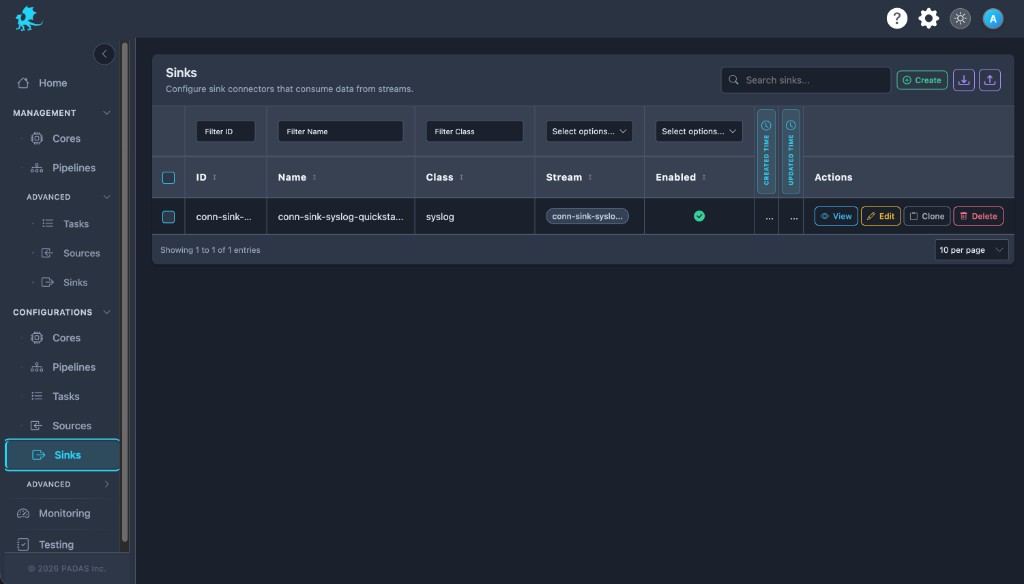This screenshot has height=584, width=1024.
Task: Click the Filter Name input
Action: [340, 131]
